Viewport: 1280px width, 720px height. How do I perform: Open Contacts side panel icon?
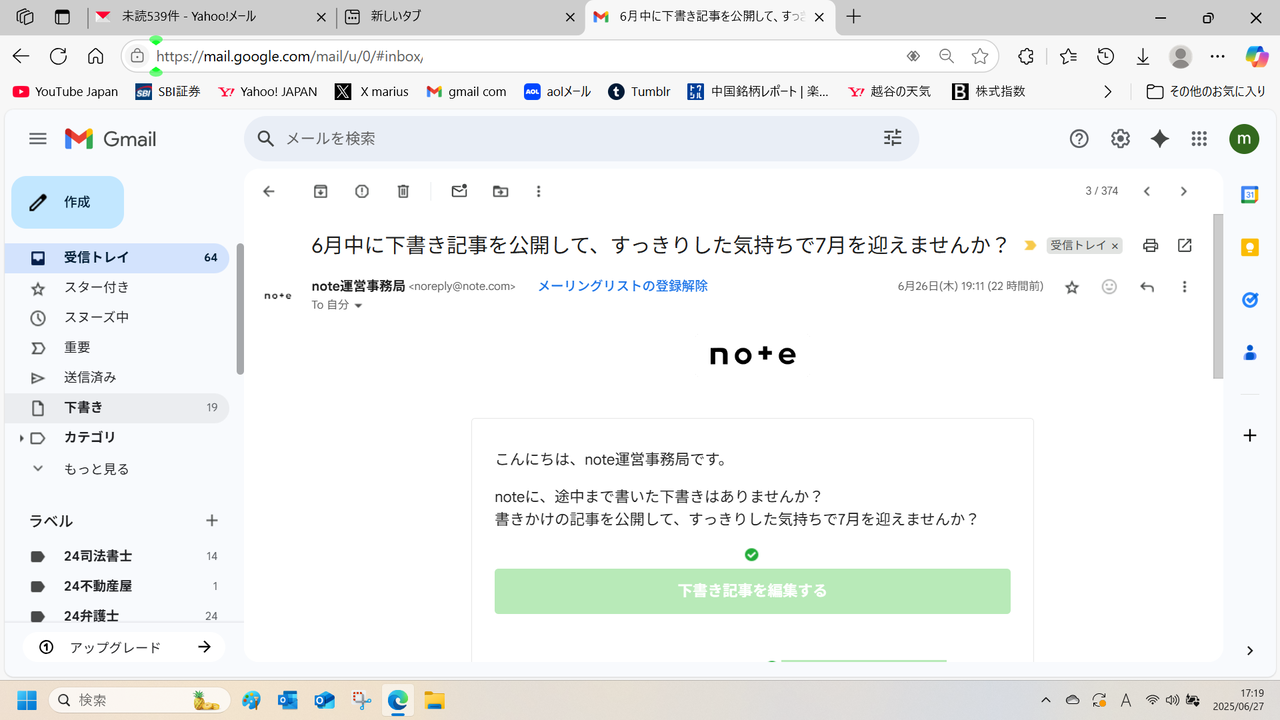[x=1249, y=352]
